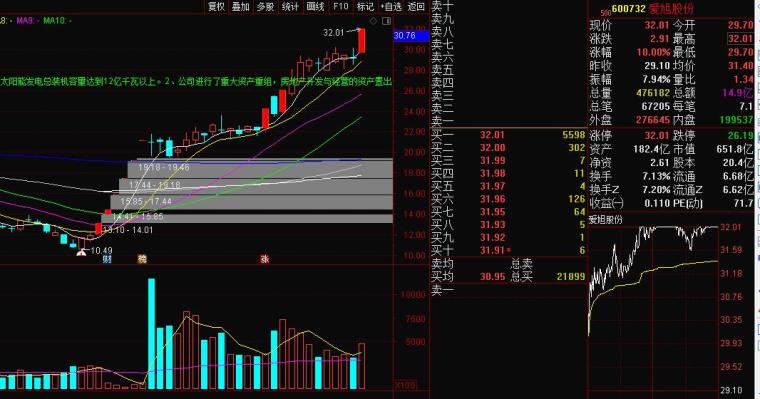Click the blue 财 marker under chart
Screen dimensions: 760x399
coord(107,259)
